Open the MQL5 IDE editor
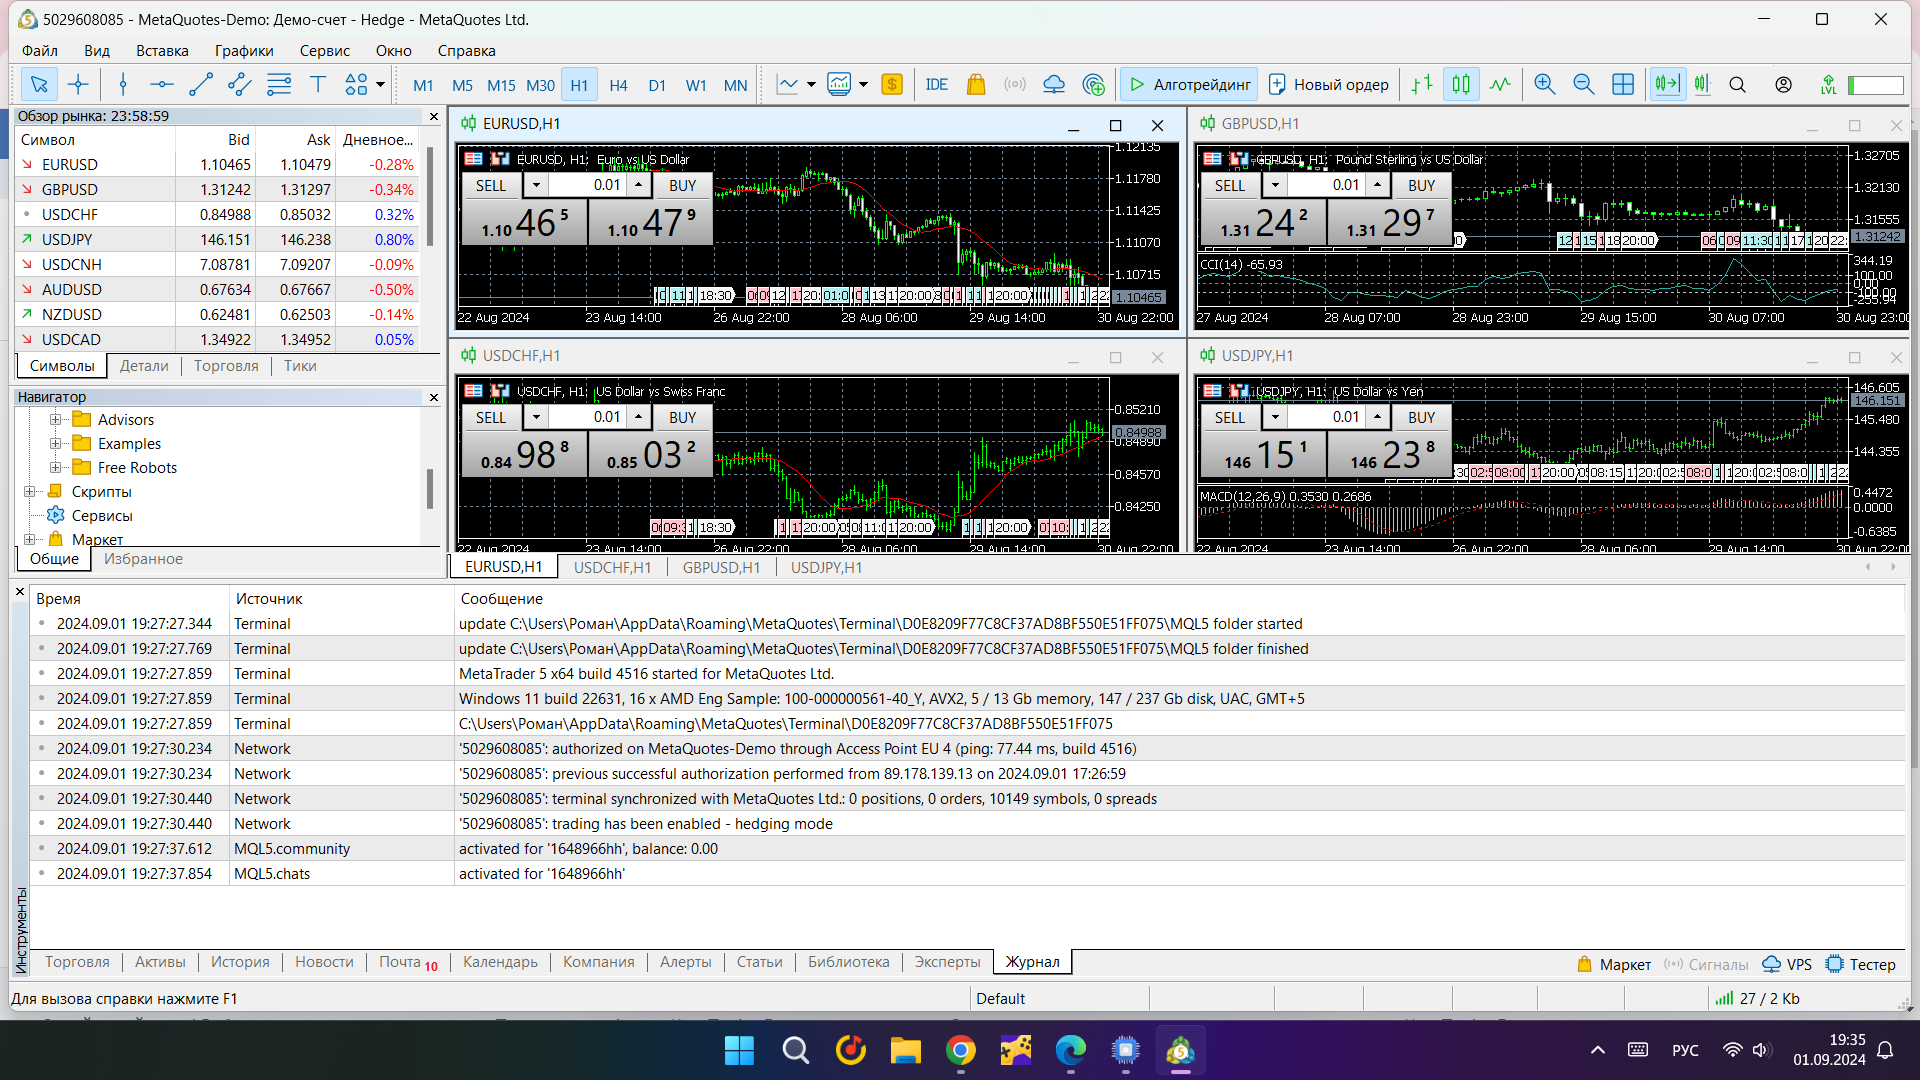The width and height of the screenshot is (1920, 1080). [937, 85]
